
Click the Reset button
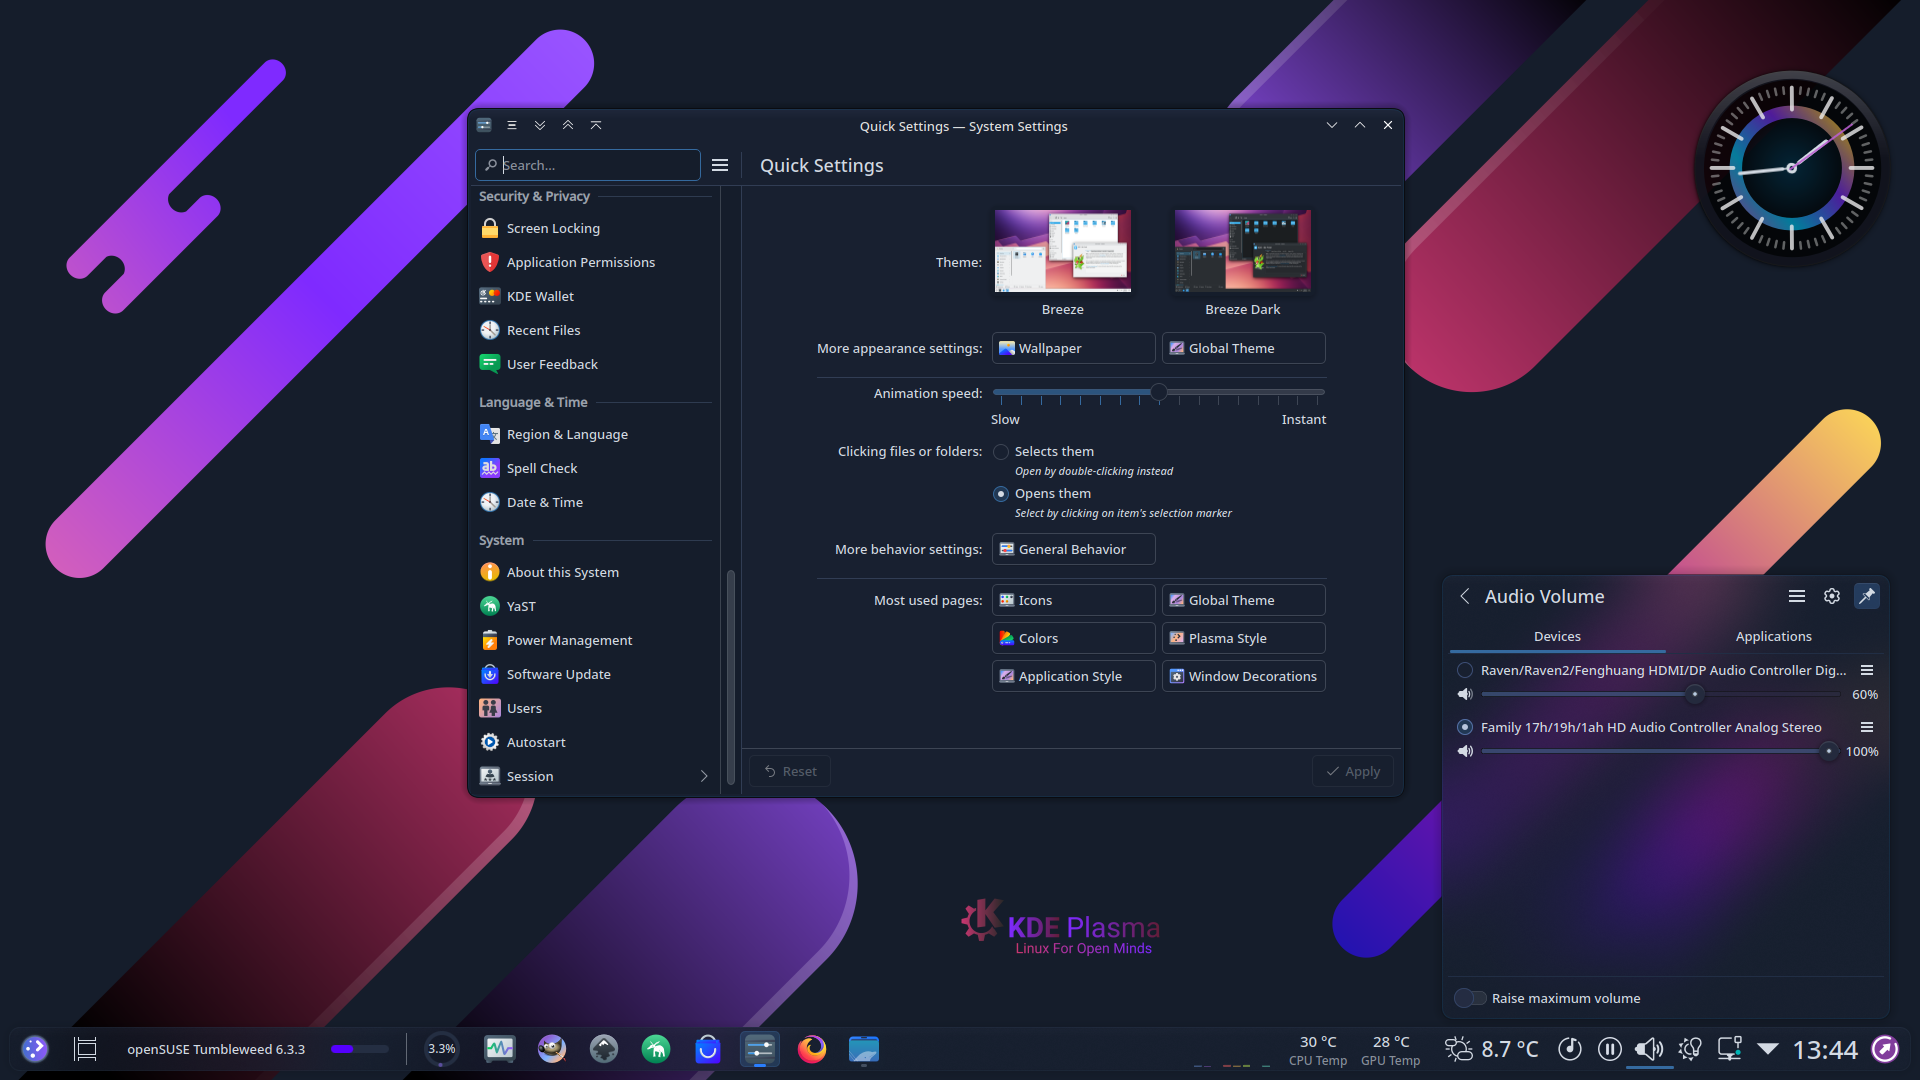[790, 771]
